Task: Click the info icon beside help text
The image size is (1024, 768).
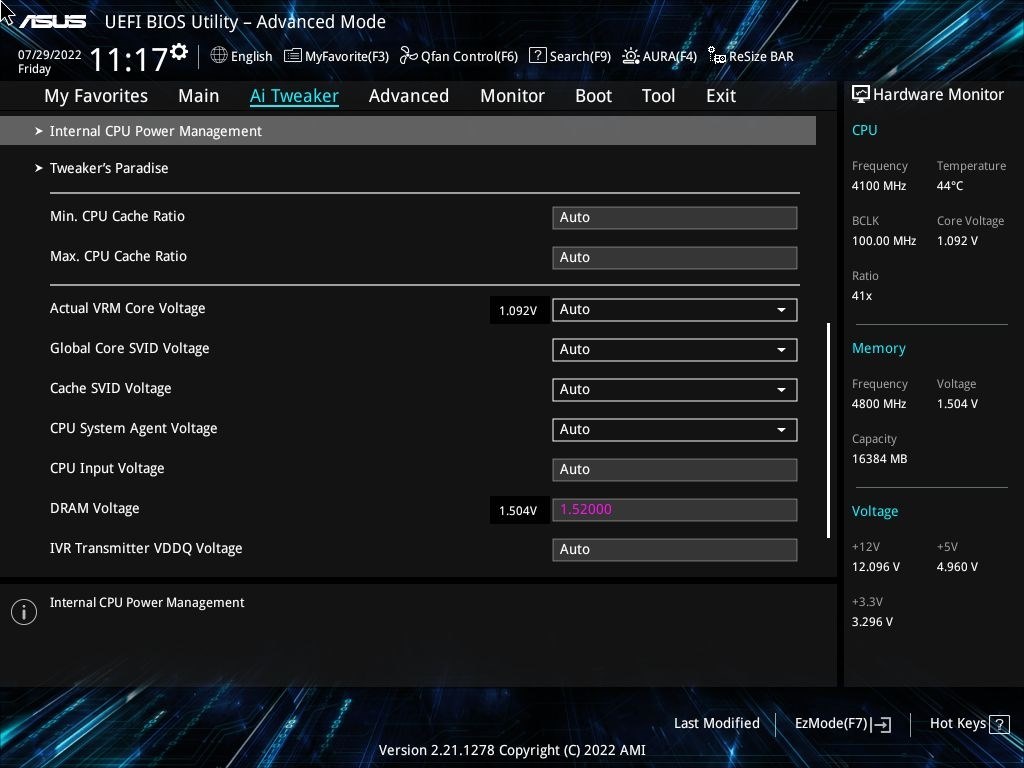Action: click(x=24, y=612)
